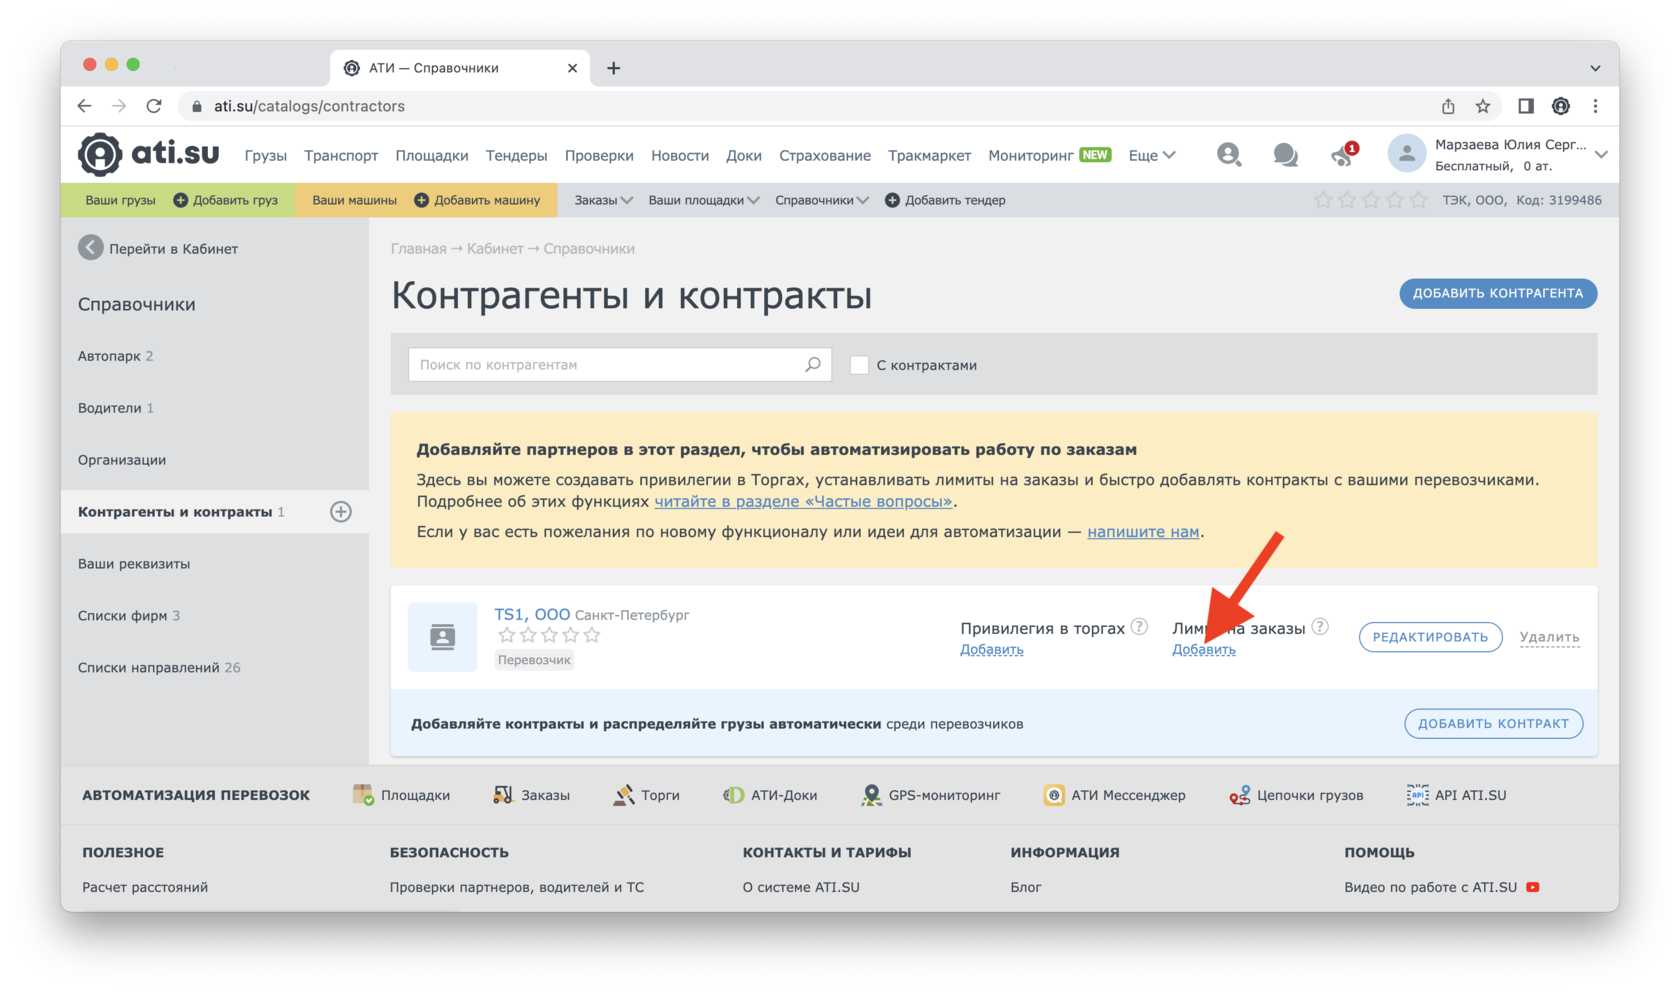1680x992 pixels.
Task: Open Мониторинг NEW menu item
Action: pyautogui.click(x=1050, y=155)
